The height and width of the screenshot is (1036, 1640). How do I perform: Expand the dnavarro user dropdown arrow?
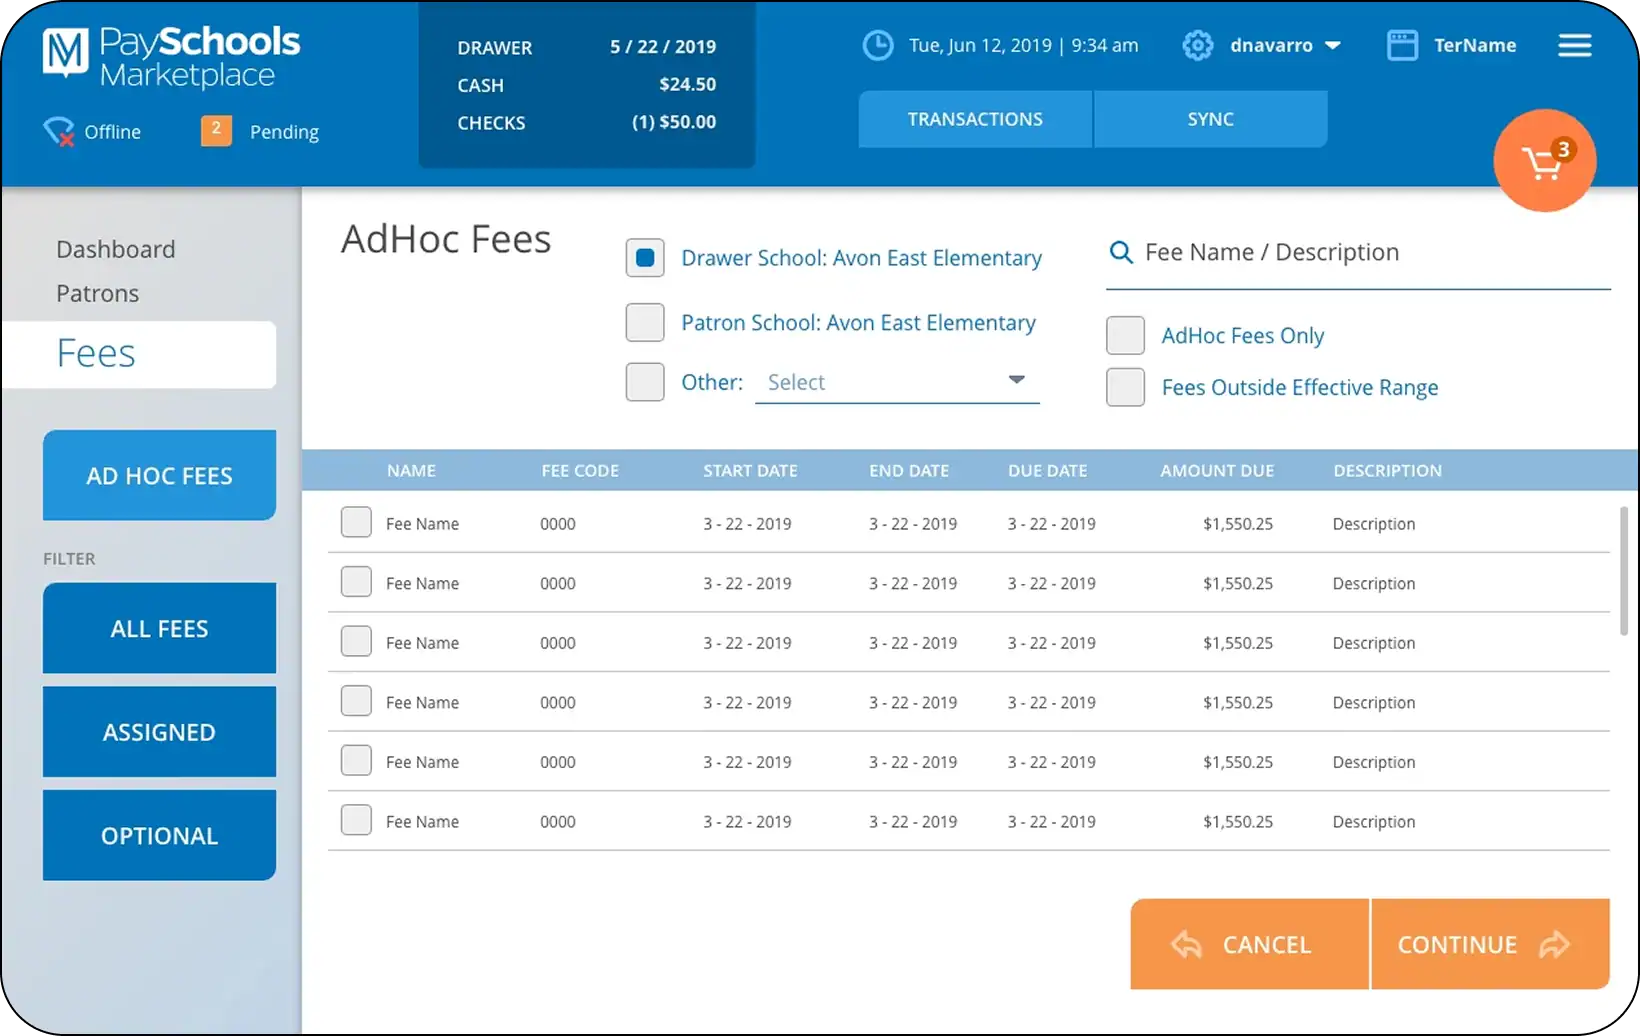[1332, 46]
